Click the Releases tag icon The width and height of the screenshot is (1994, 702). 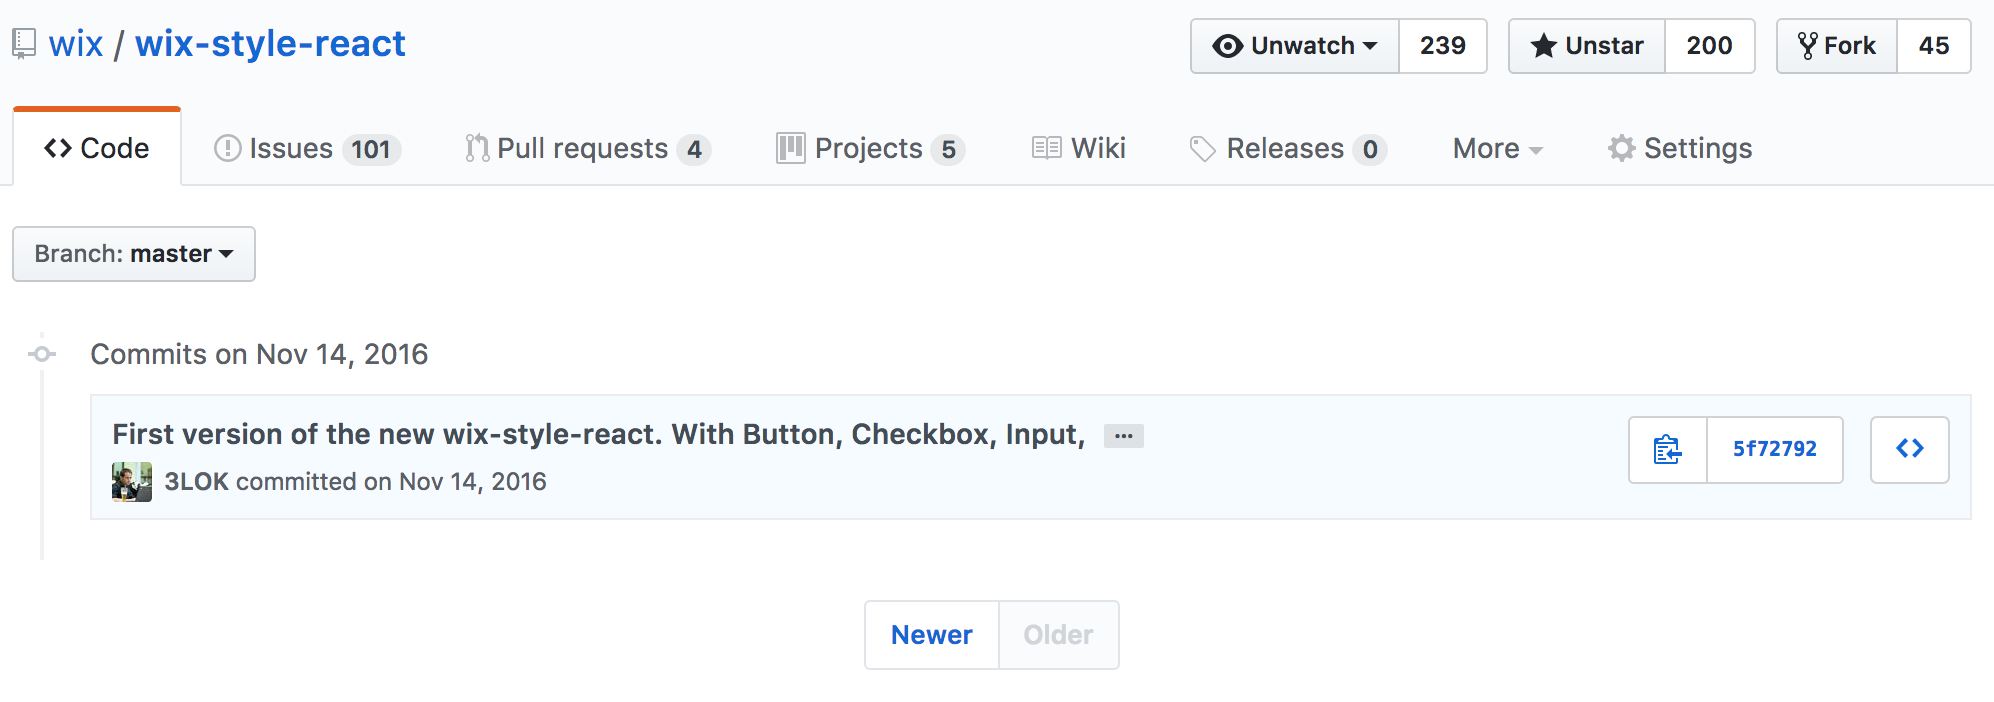1203,149
